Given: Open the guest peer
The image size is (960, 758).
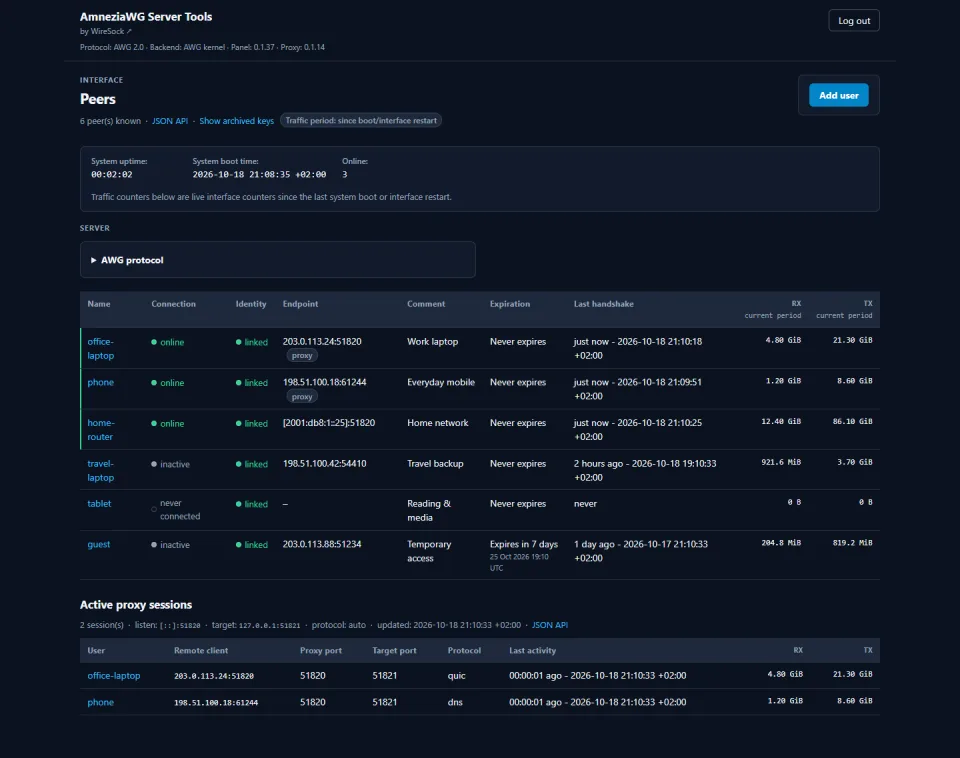Looking at the screenshot, I should 99,544.
